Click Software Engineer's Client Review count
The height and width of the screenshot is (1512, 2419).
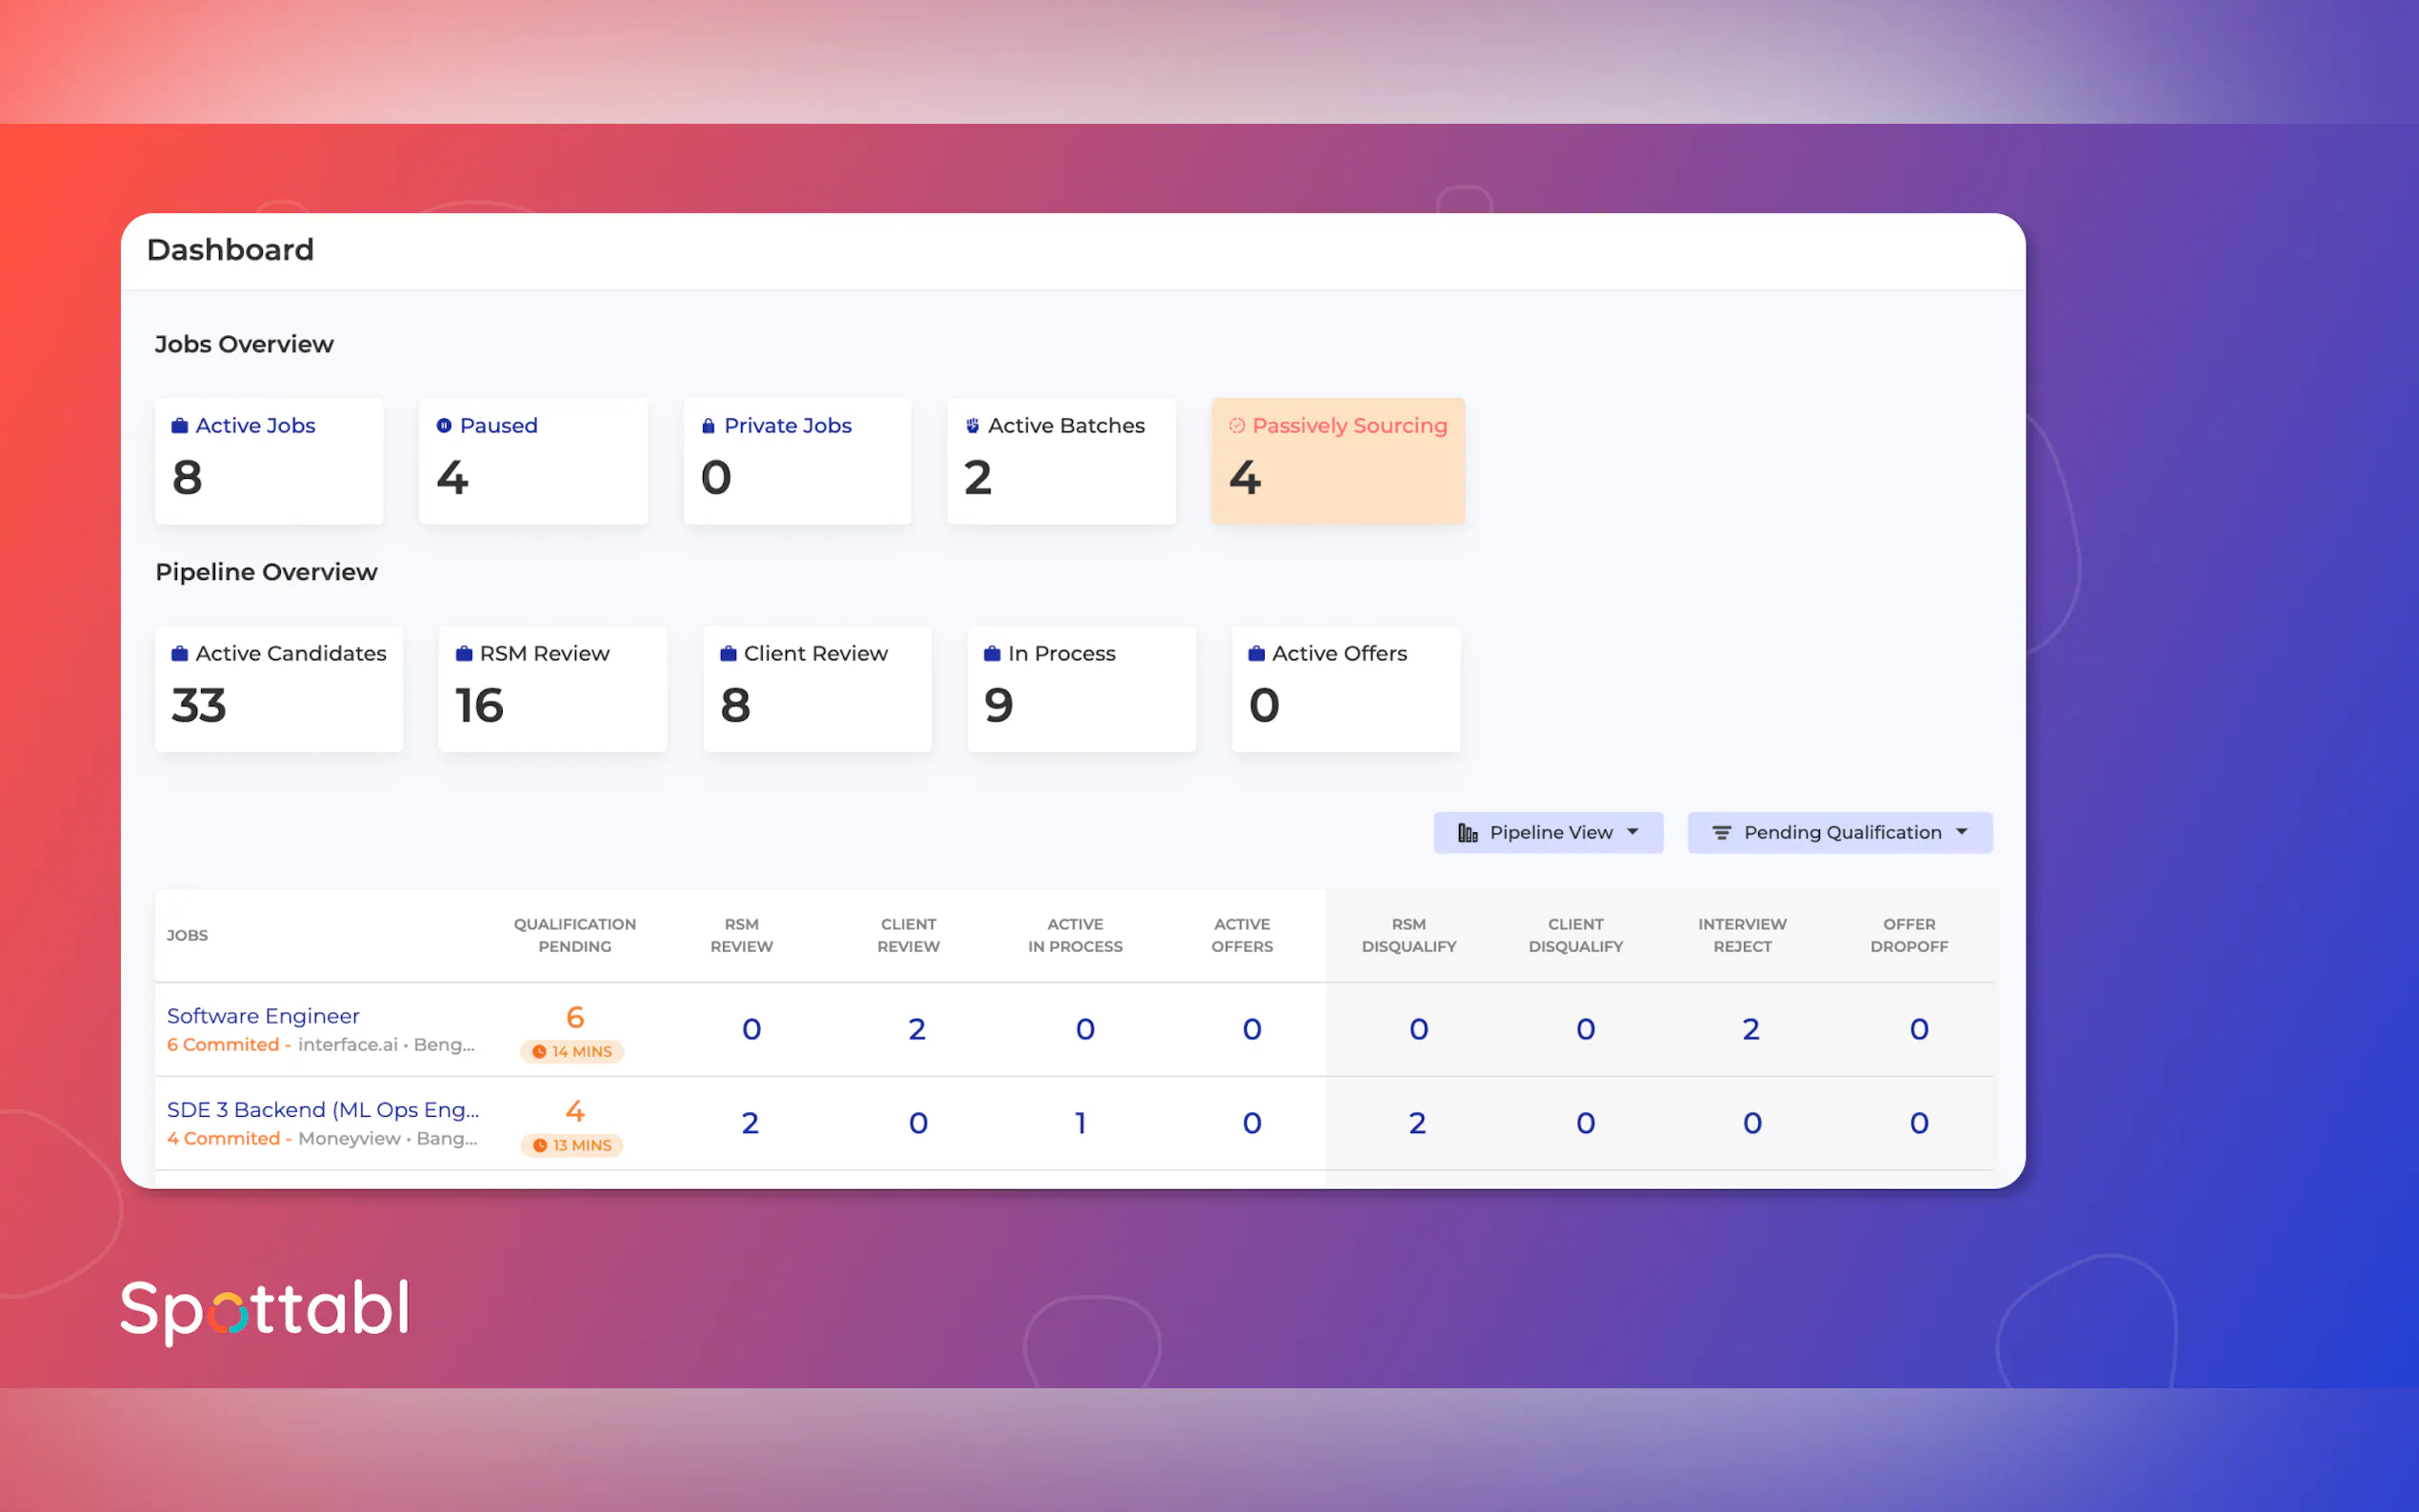(x=917, y=1029)
